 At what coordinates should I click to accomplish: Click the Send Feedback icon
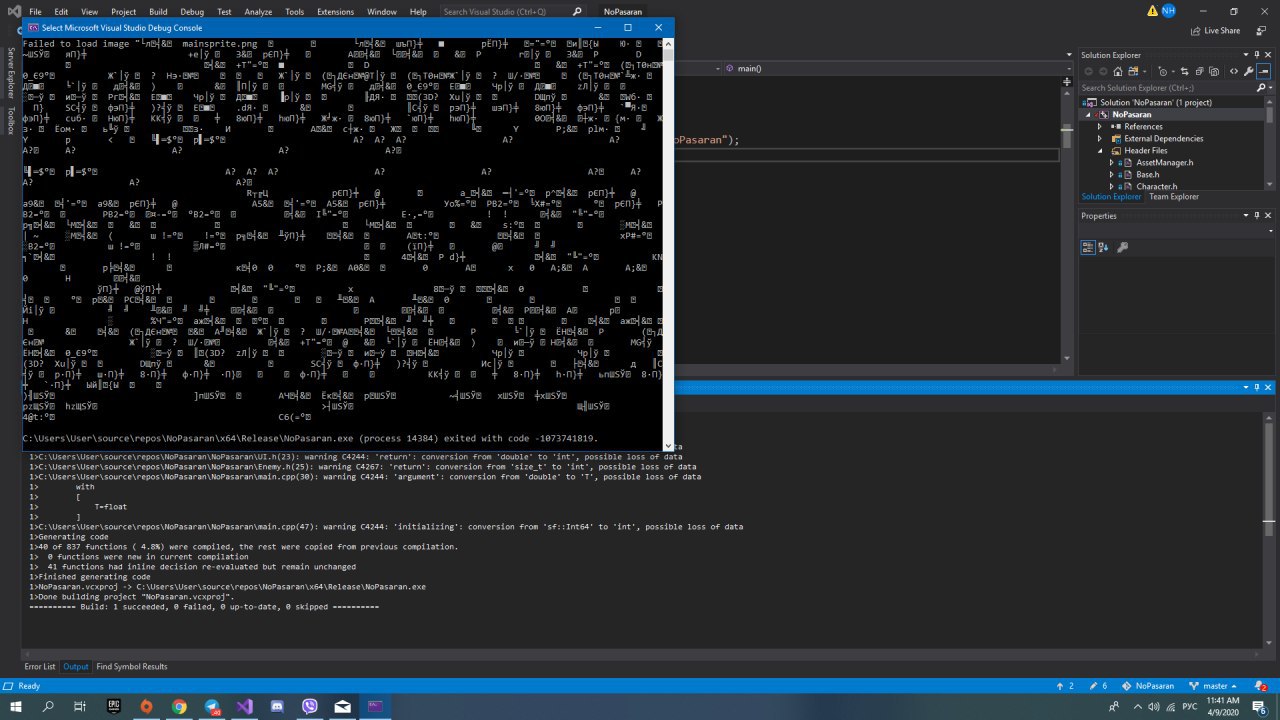[1262, 31]
